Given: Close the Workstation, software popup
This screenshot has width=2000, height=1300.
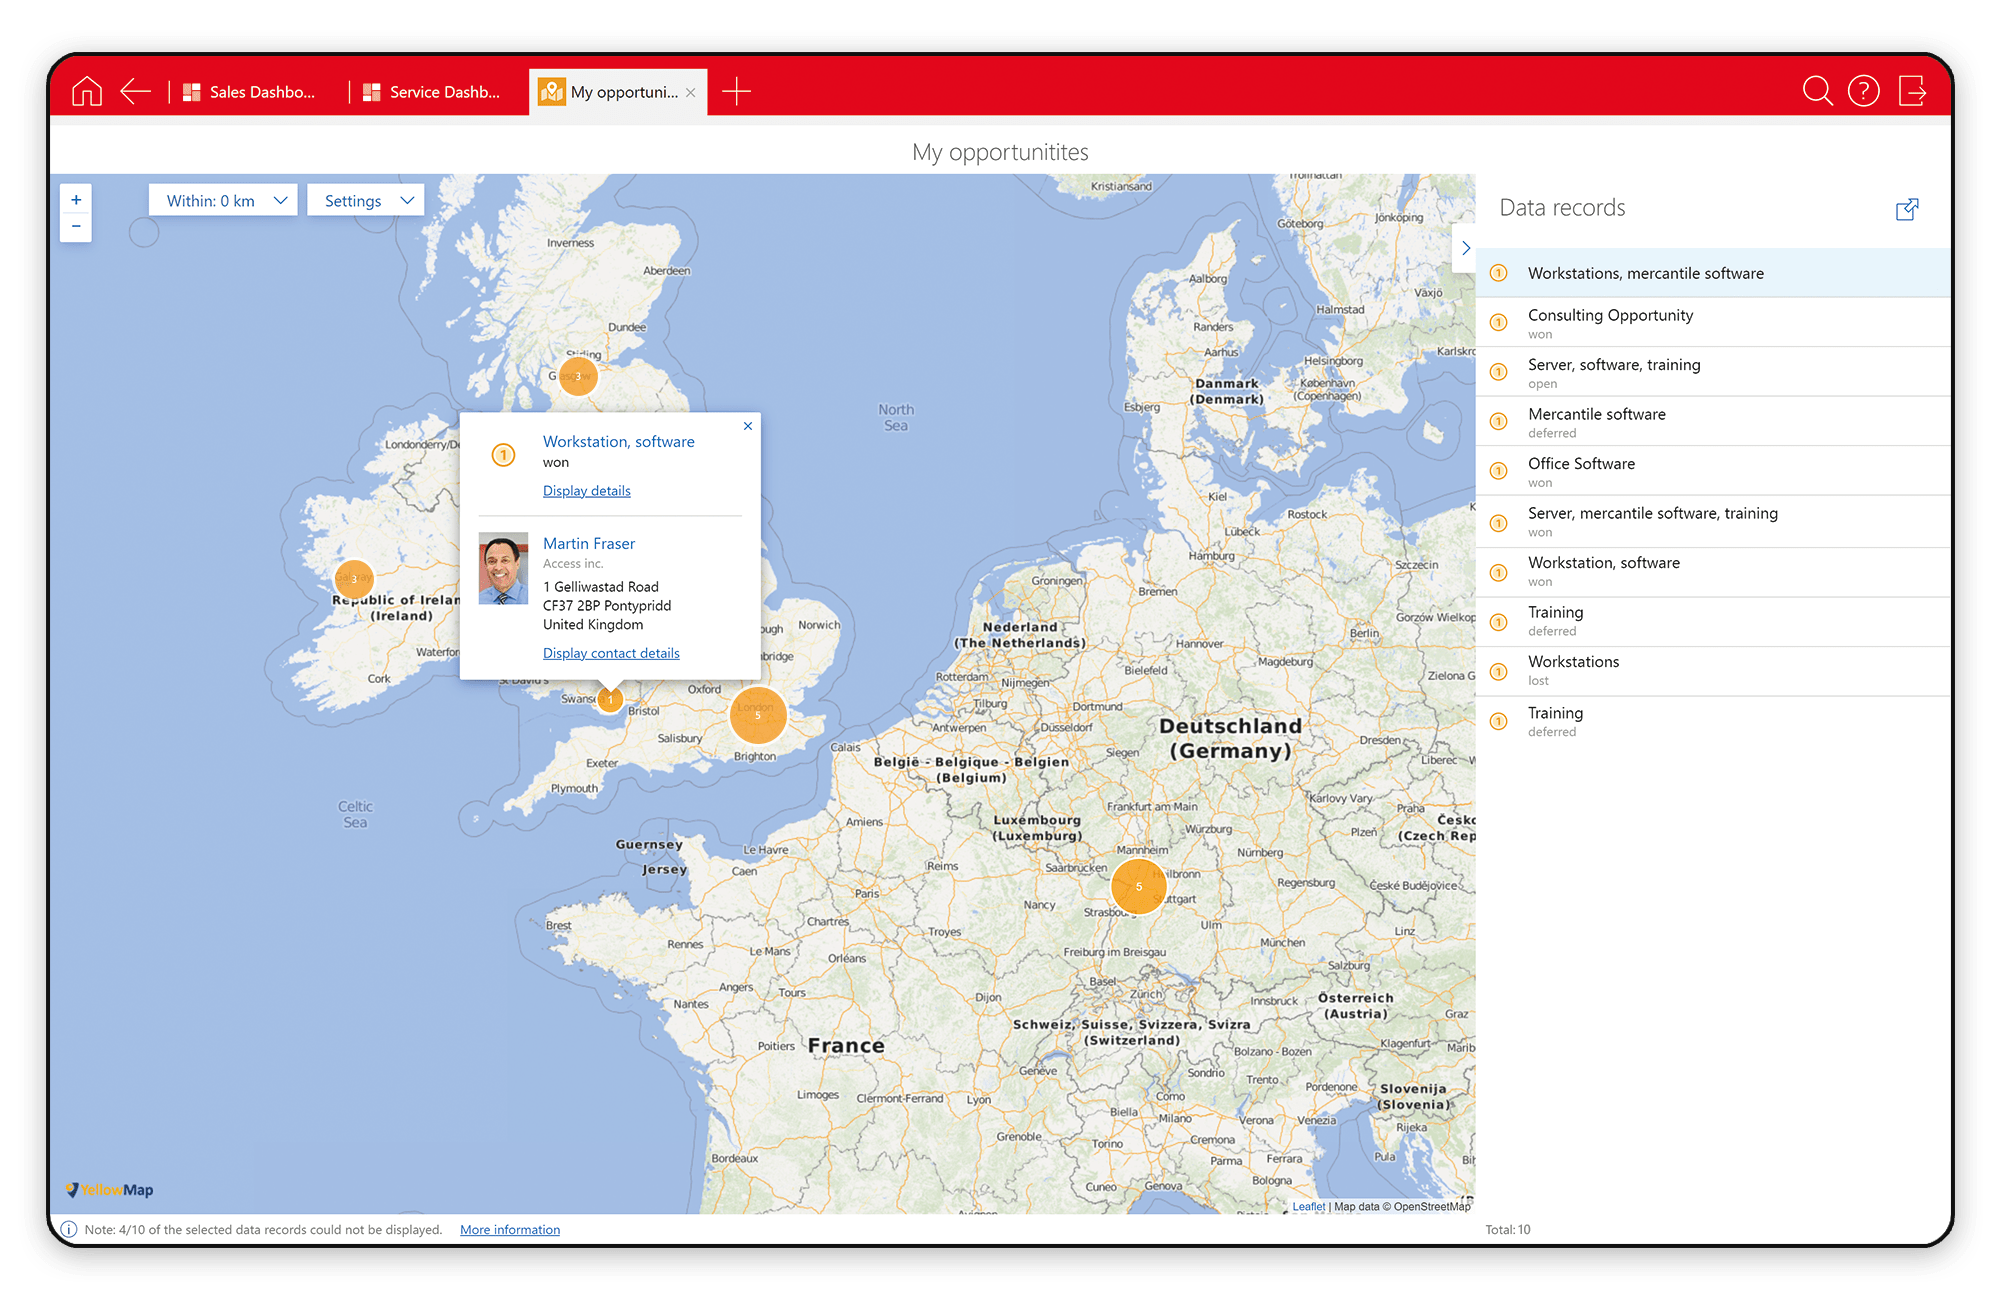Looking at the screenshot, I should pyautogui.click(x=747, y=426).
